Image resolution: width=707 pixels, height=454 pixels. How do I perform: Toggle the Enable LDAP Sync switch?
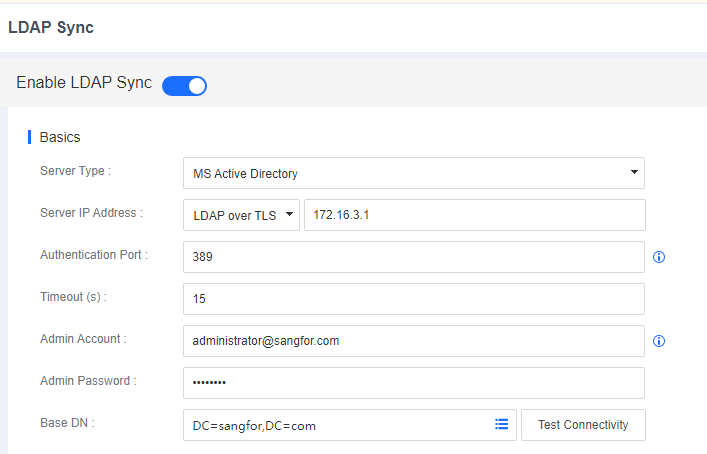coord(184,85)
